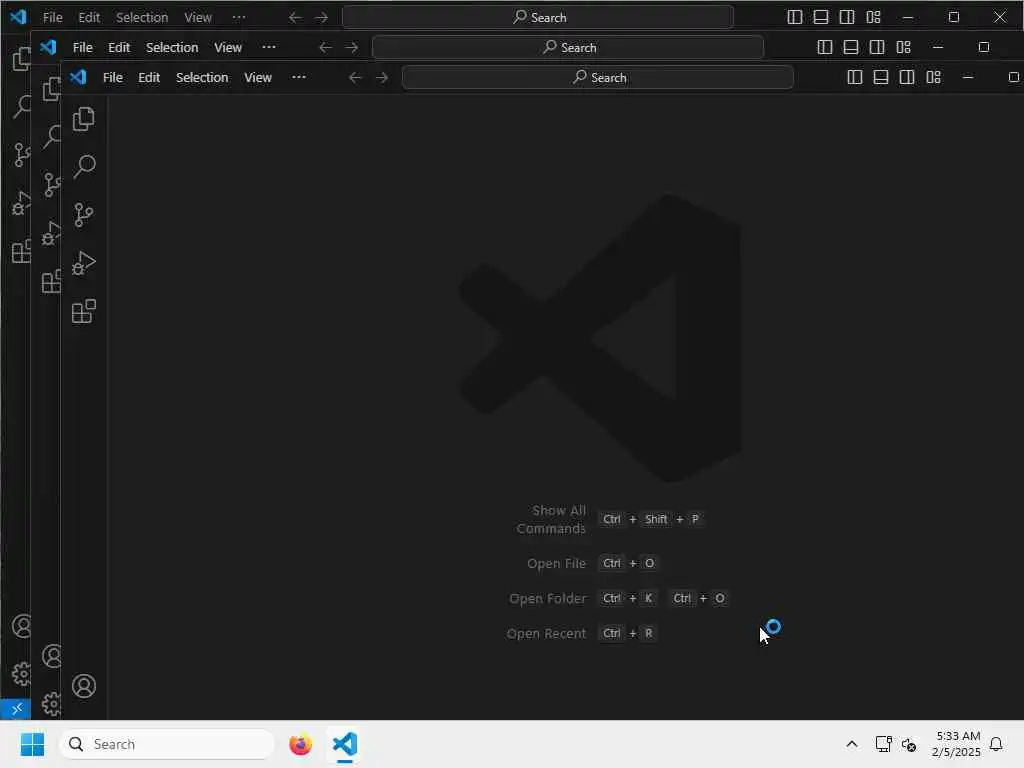Open Accounts icon in middle VS Code window
This screenshot has height=768, width=1024.
(52, 656)
